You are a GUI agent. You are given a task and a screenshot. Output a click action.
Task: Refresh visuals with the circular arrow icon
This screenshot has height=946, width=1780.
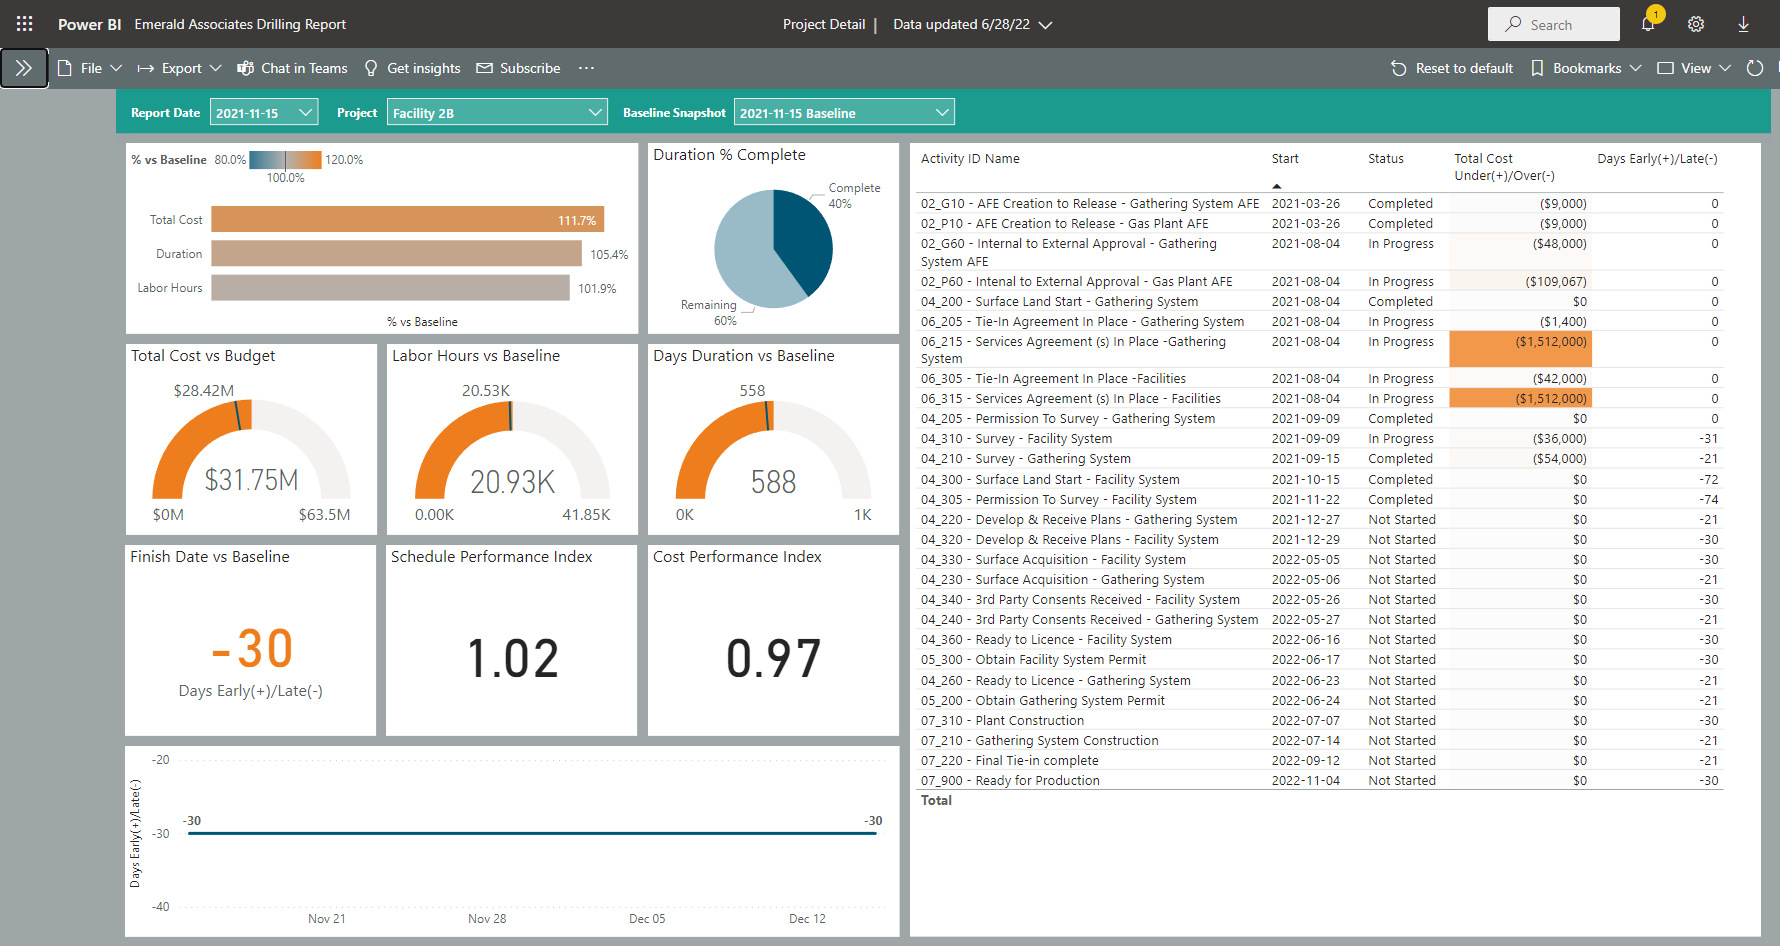point(1755,68)
